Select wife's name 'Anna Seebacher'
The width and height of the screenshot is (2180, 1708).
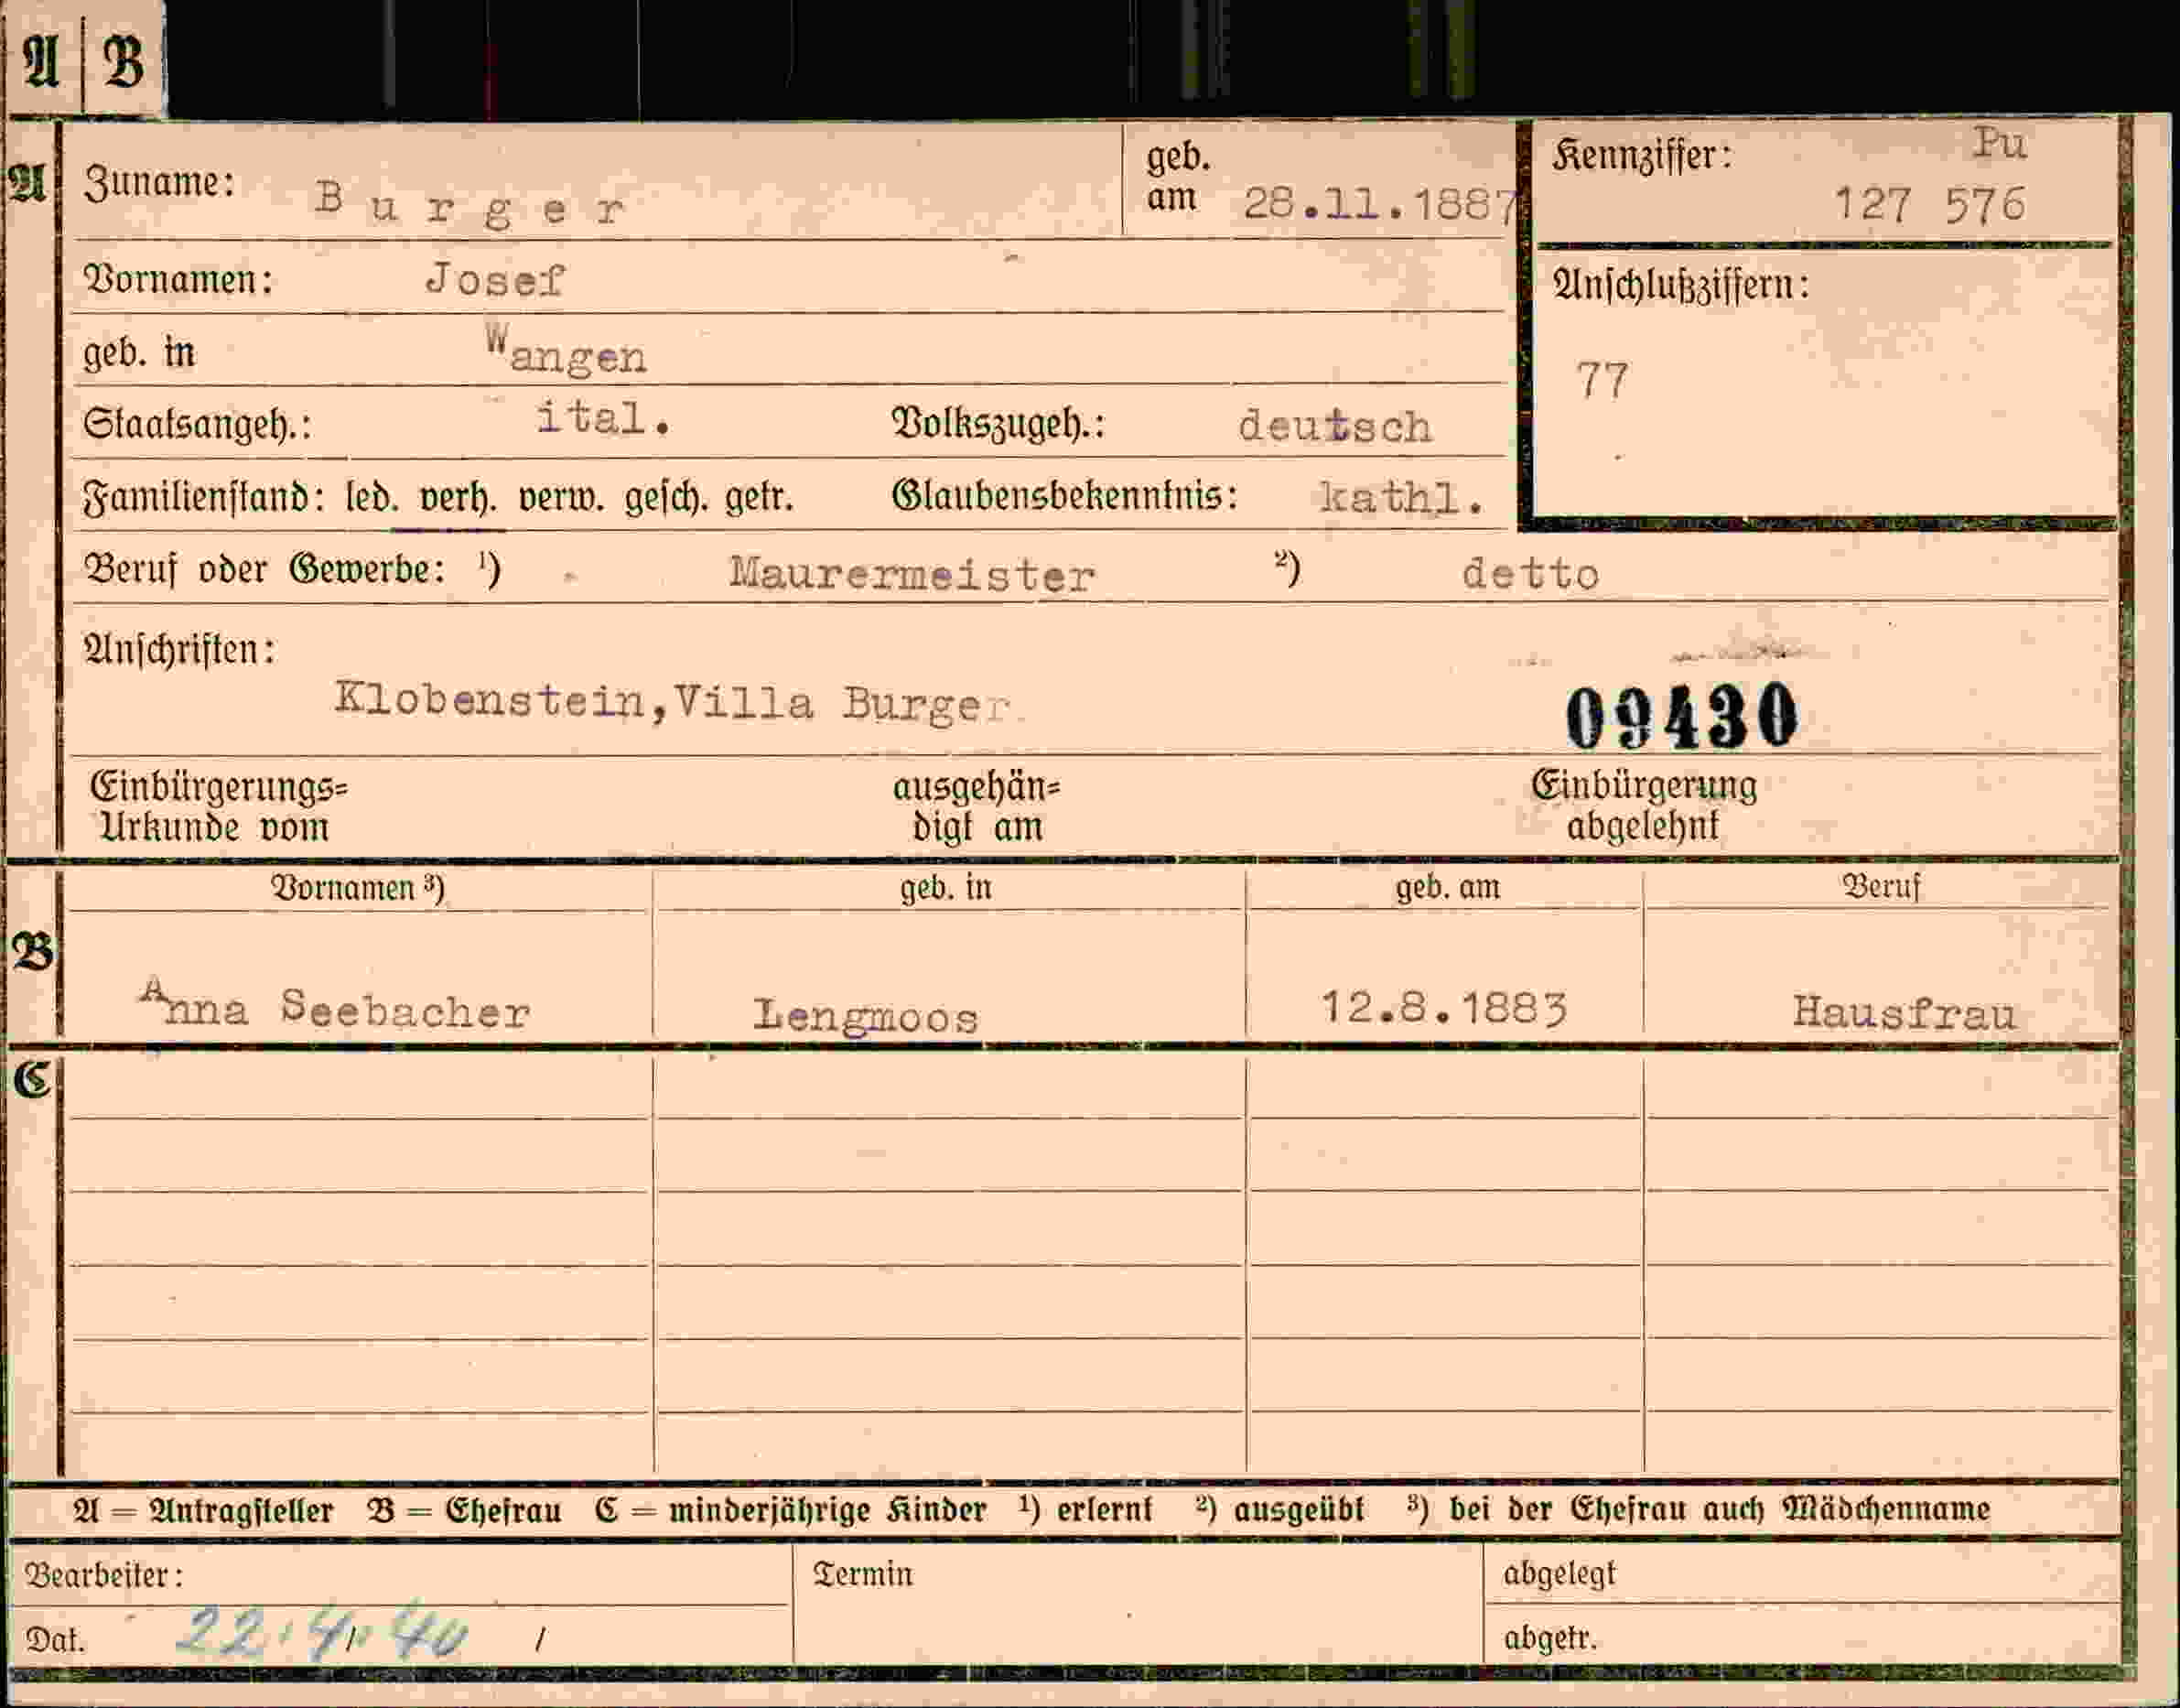[x=335, y=1006]
